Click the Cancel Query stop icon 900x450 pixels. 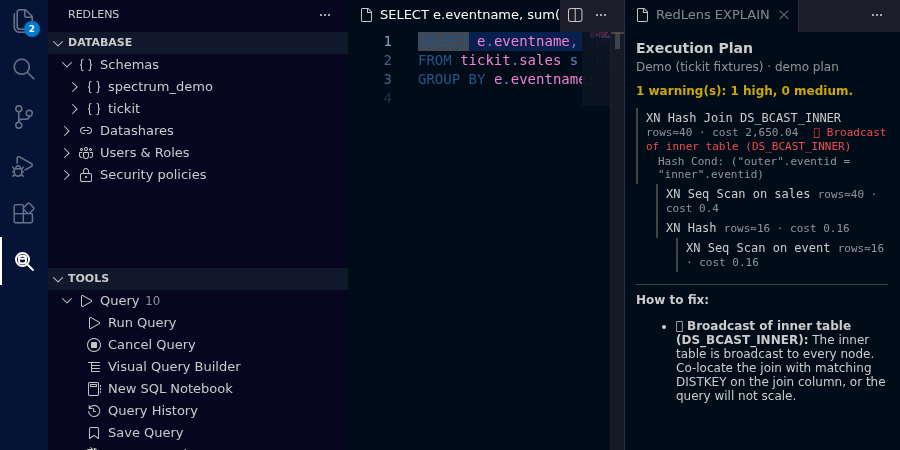click(x=94, y=345)
